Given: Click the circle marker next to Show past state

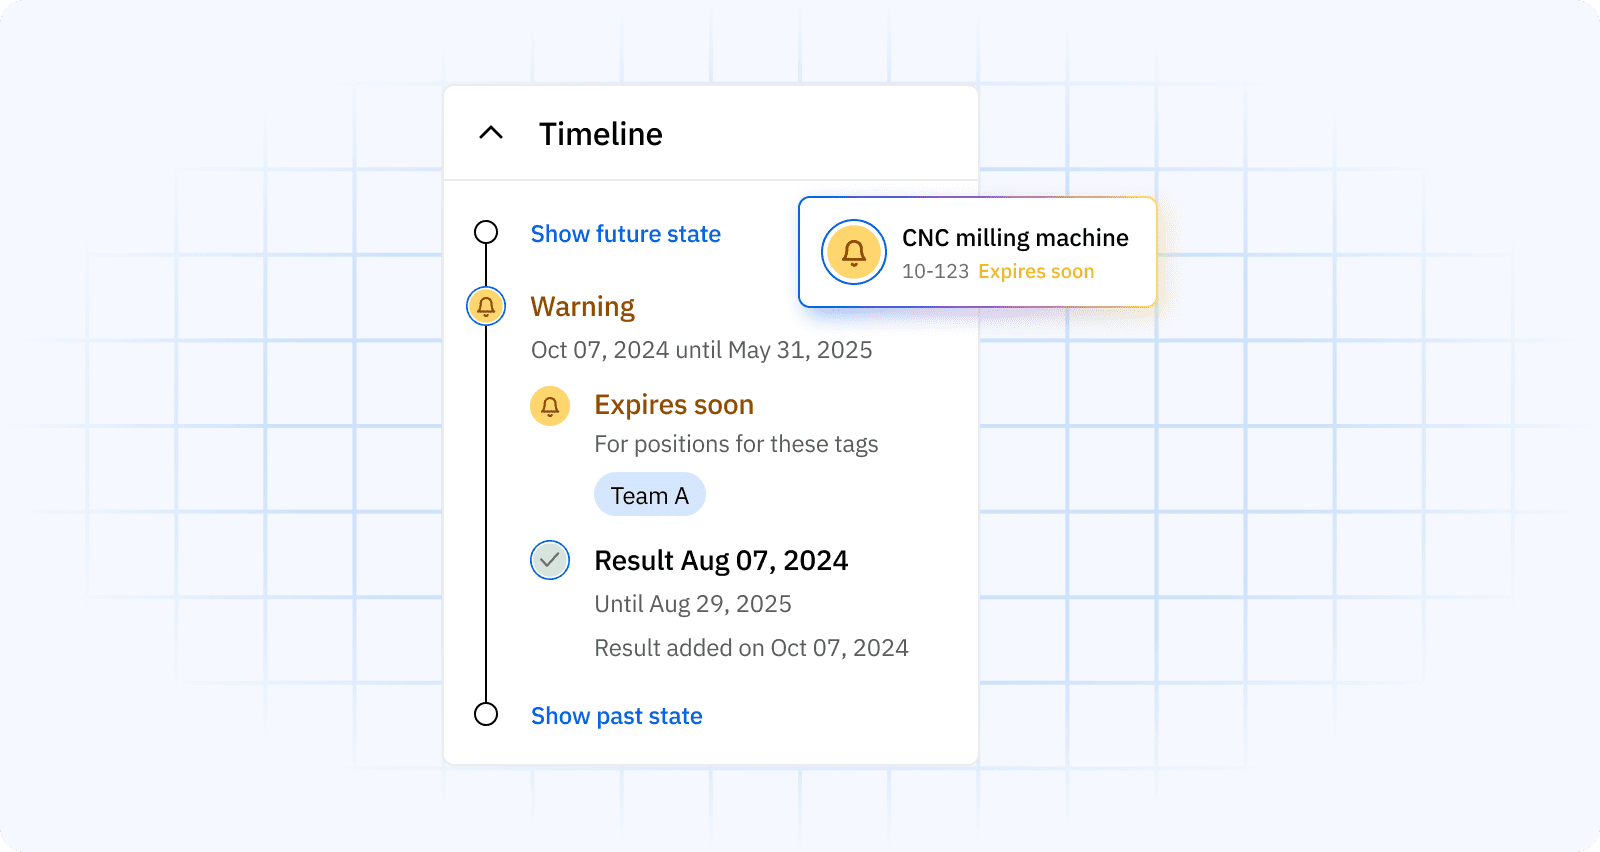Looking at the screenshot, I should 486,714.
